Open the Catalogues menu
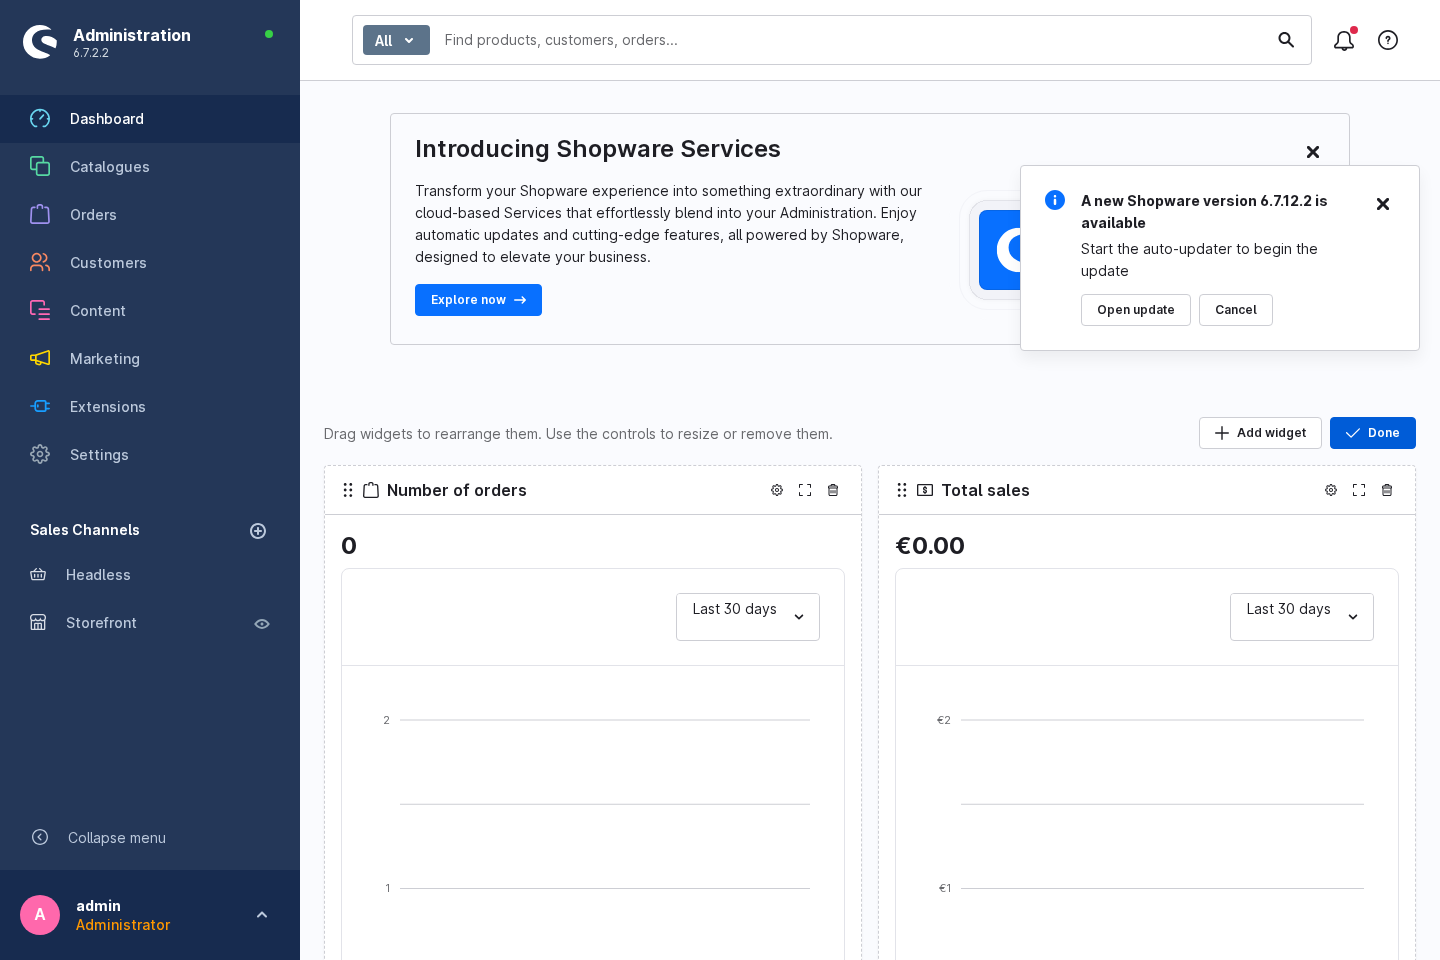1440x960 pixels. 150,167
